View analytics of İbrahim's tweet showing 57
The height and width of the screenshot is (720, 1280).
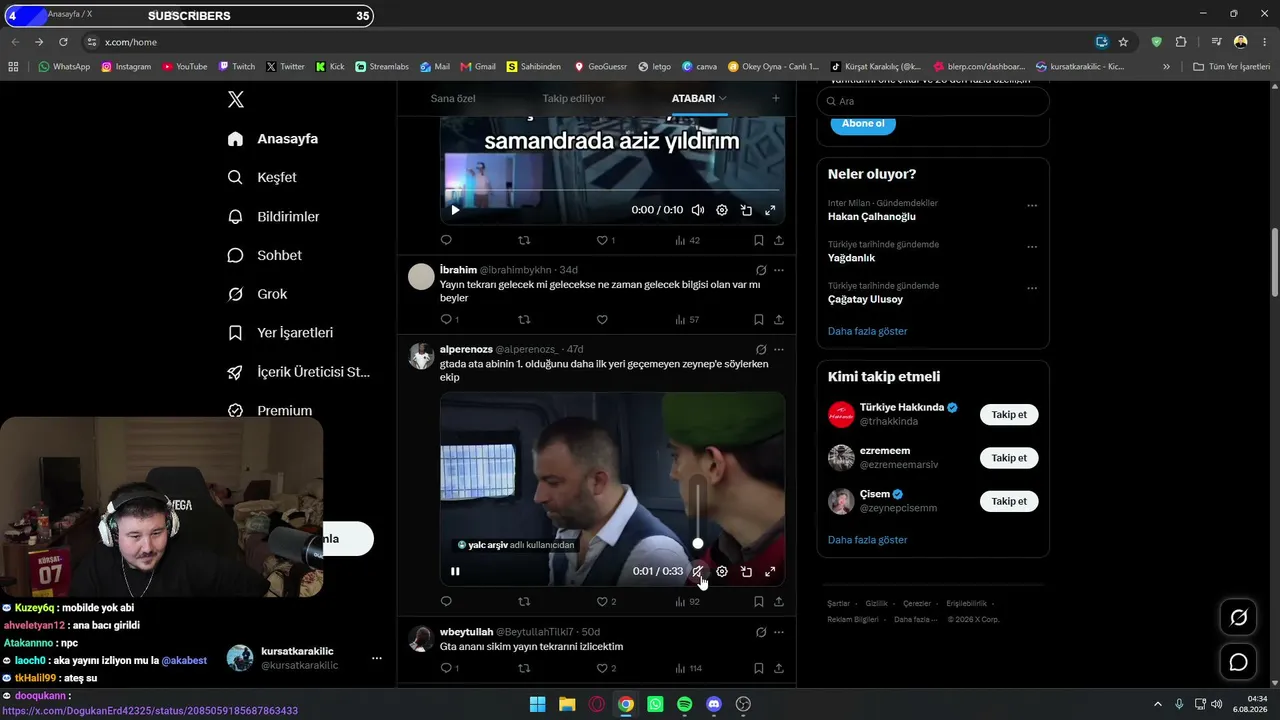[687, 320]
